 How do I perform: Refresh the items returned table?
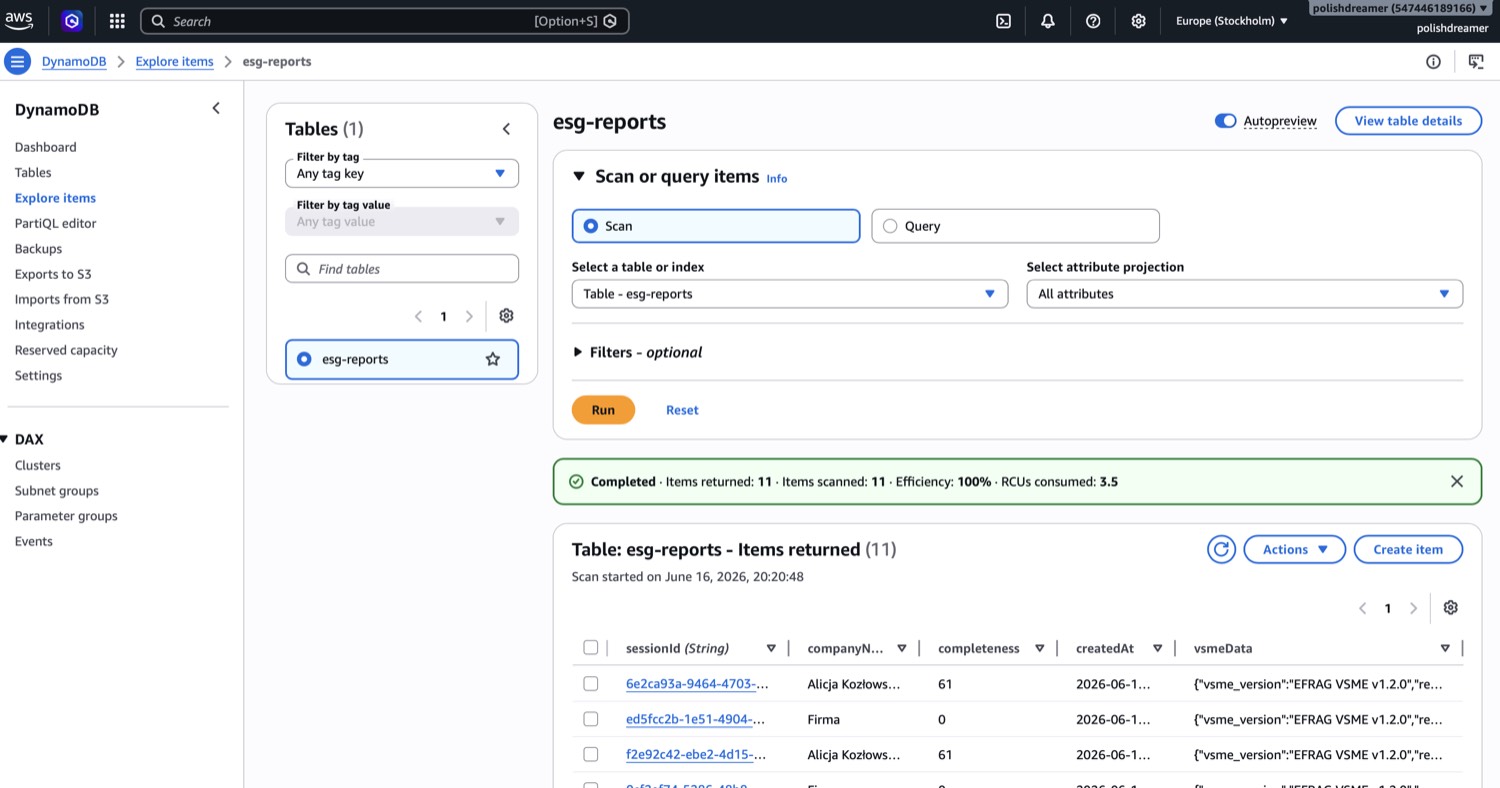tap(1221, 549)
